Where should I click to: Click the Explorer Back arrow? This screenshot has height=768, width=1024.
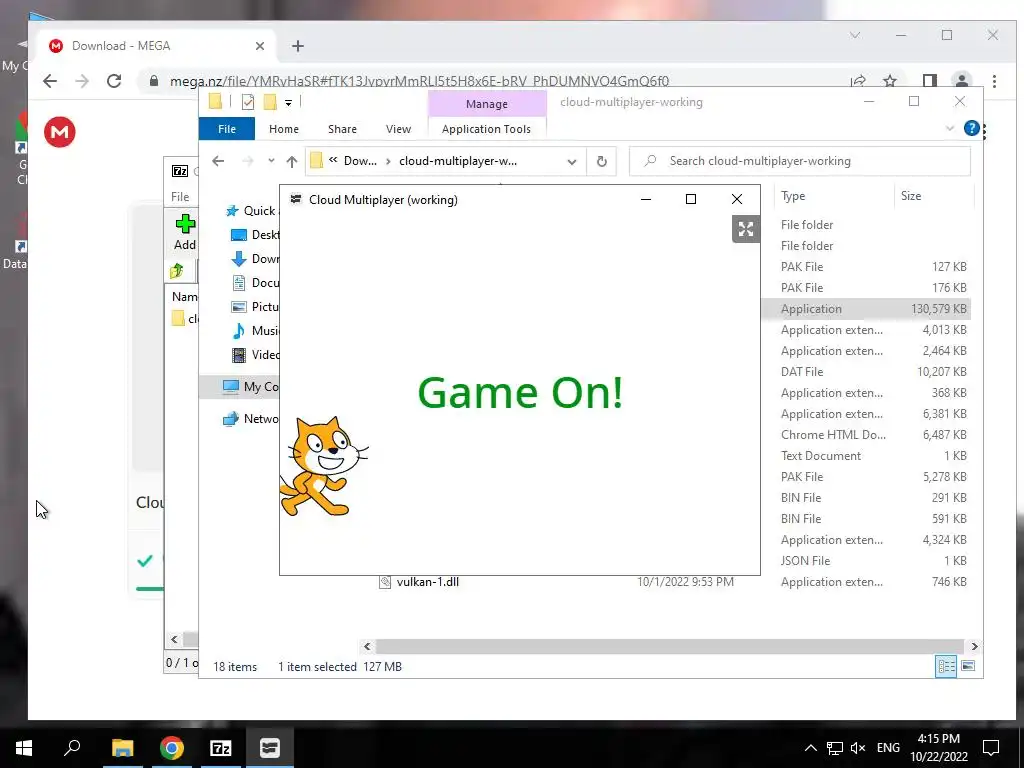tap(218, 161)
